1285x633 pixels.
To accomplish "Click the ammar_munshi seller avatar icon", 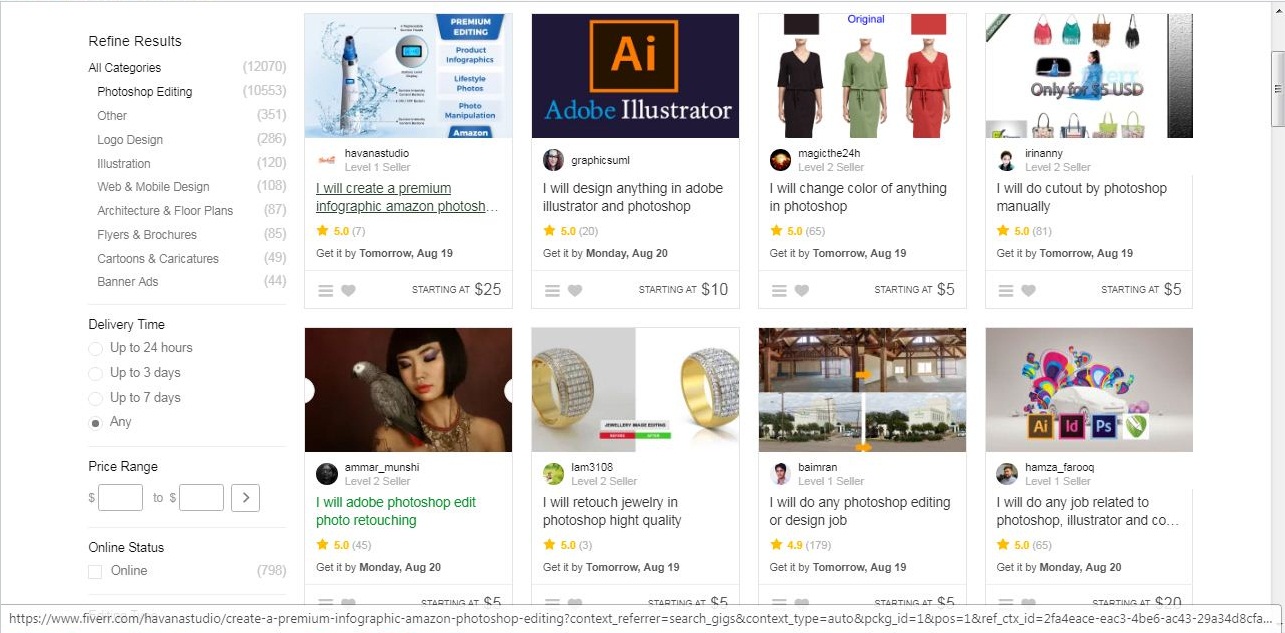I will click(x=326, y=474).
